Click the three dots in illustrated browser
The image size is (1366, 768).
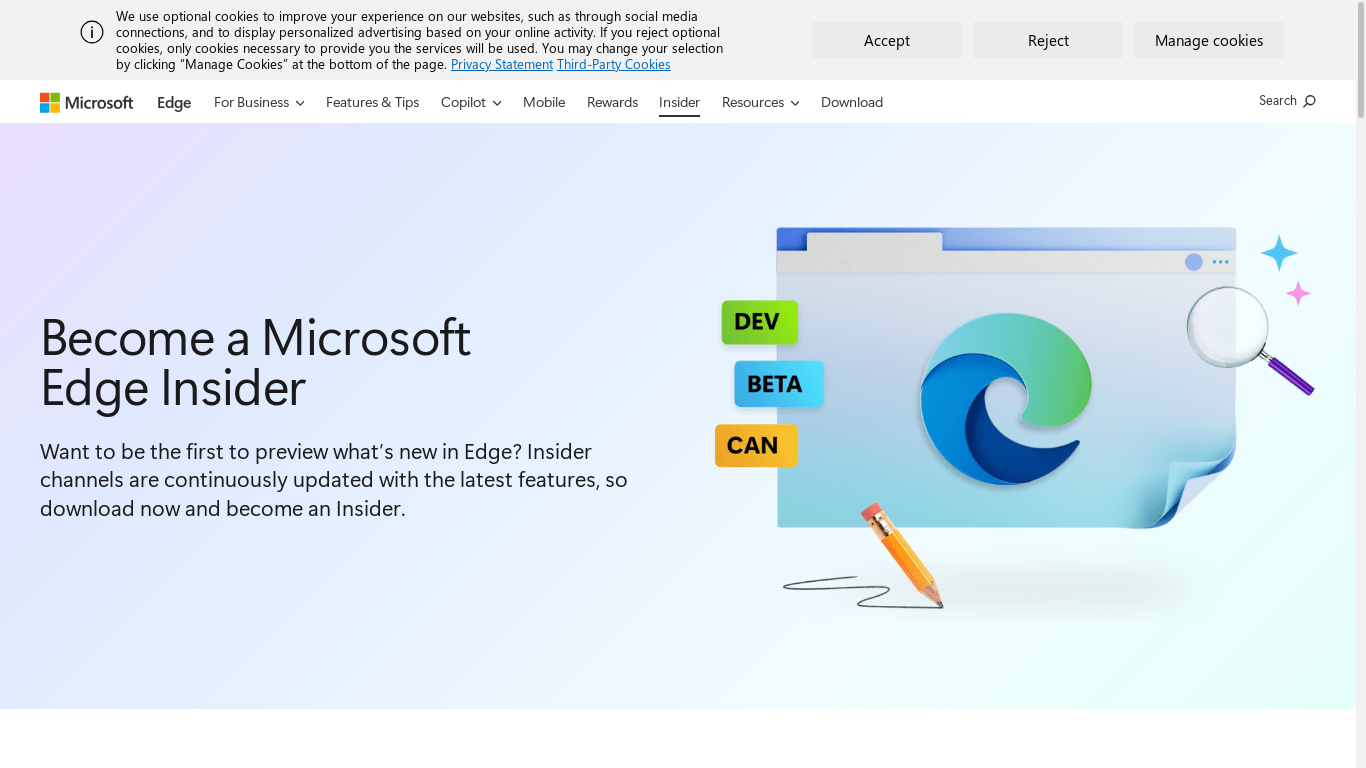1220,262
